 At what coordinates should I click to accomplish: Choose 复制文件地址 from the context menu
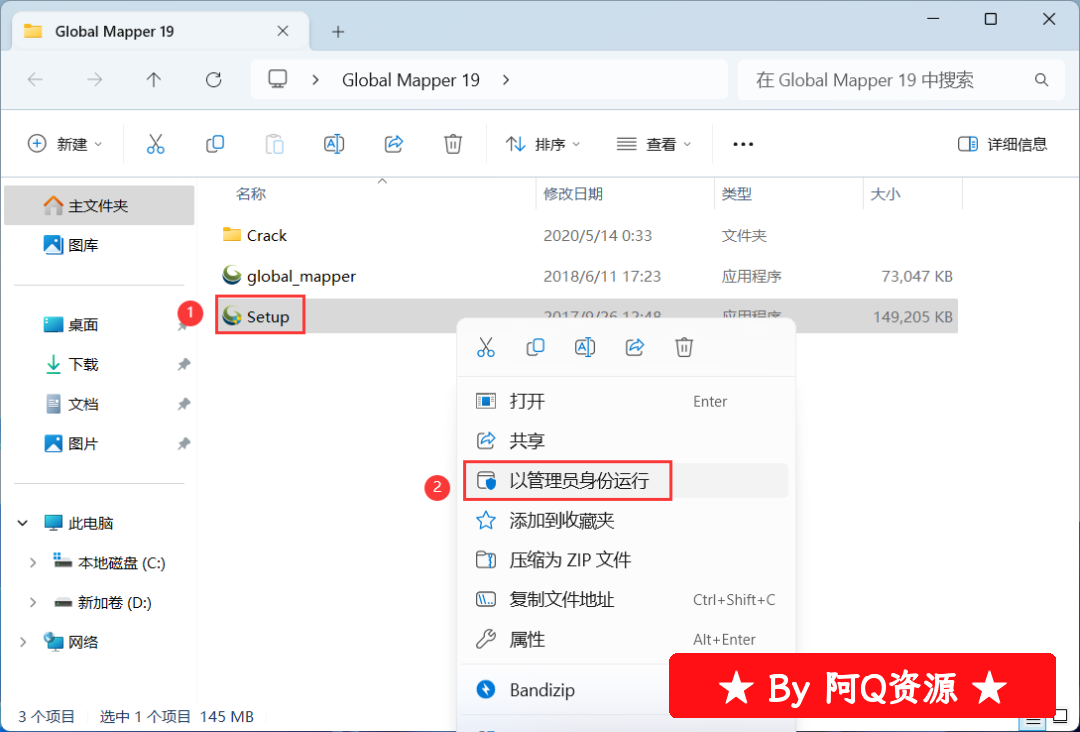point(626,600)
